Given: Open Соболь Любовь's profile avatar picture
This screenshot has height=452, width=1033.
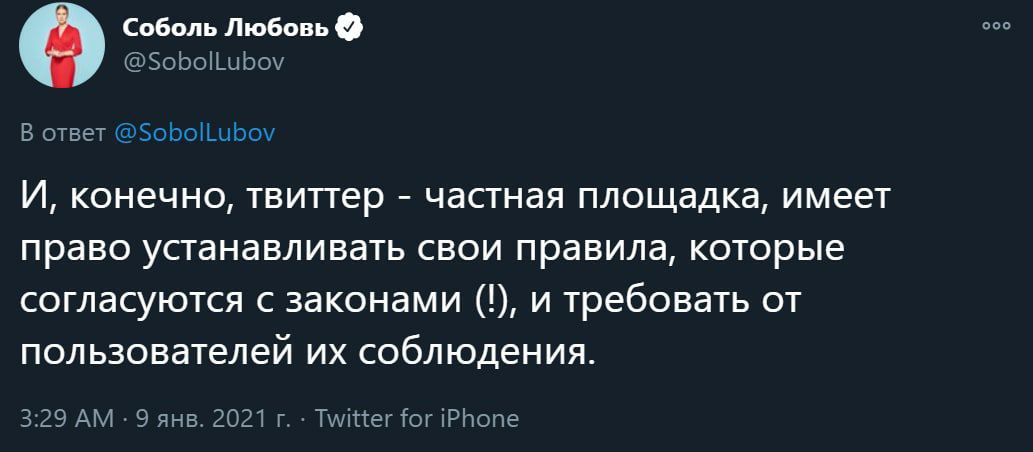Looking at the screenshot, I should 62,45.
